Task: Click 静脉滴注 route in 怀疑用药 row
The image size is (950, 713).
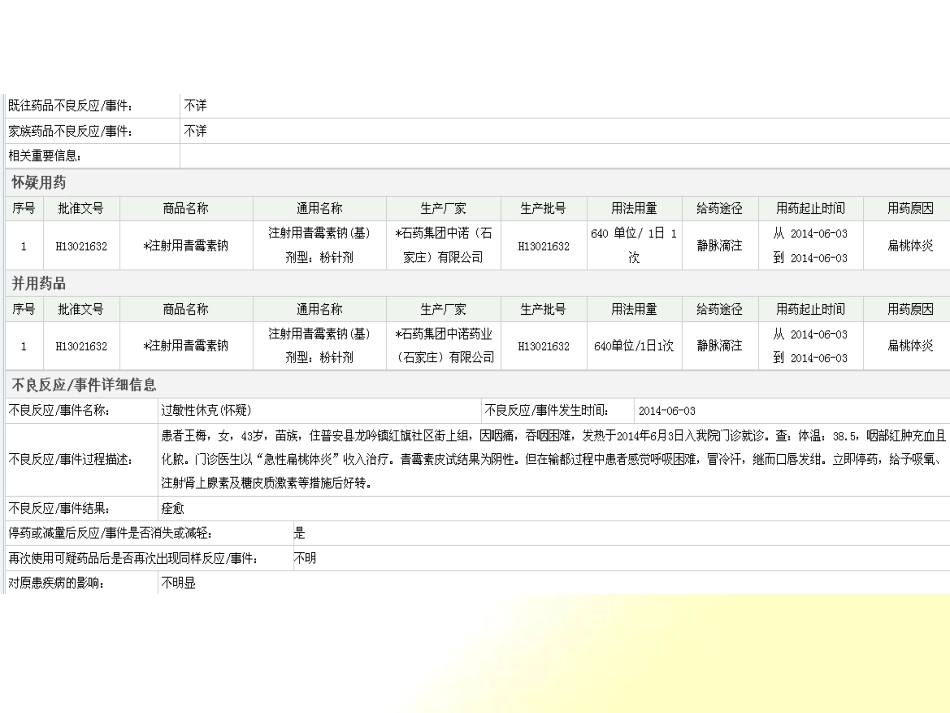Action: [720, 245]
